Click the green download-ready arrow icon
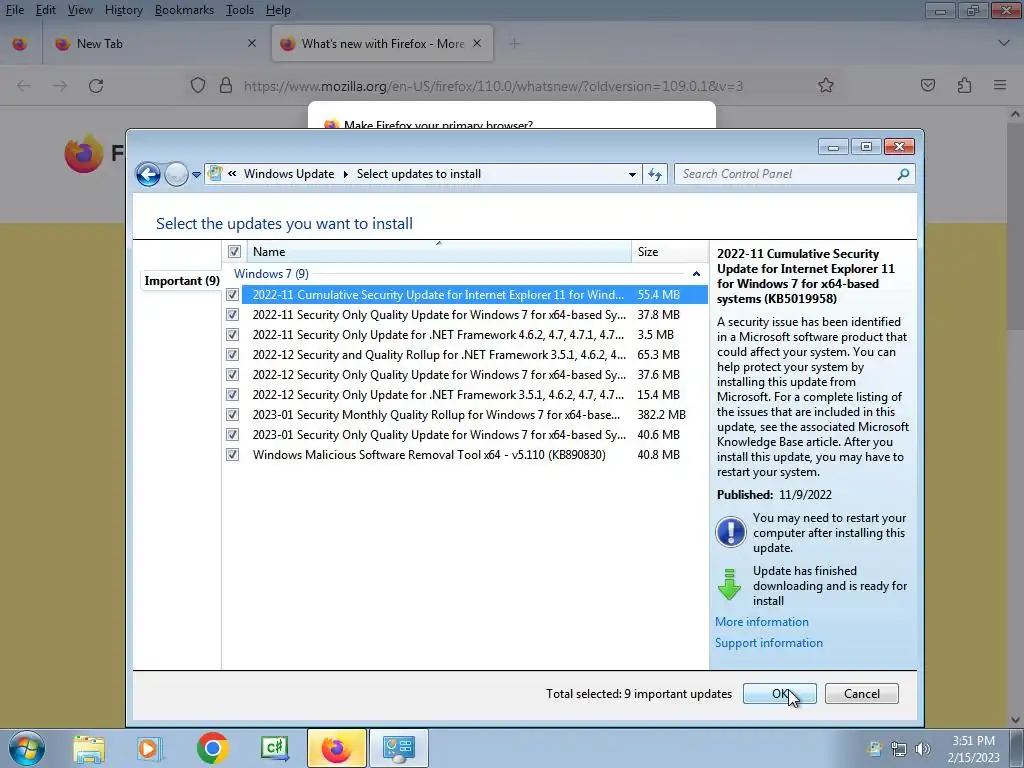1024x768 pixels. tap(729, 584)
